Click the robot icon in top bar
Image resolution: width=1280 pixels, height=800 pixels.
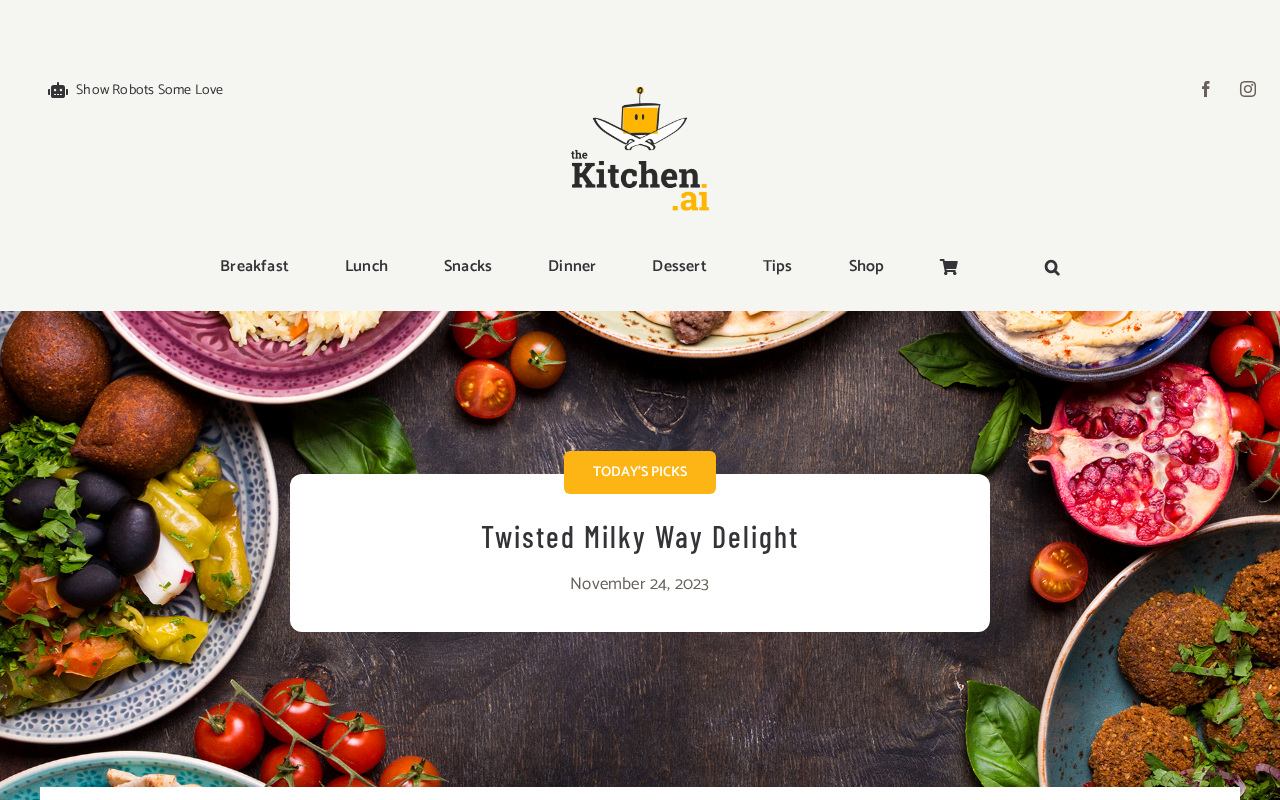coord(58,91)
